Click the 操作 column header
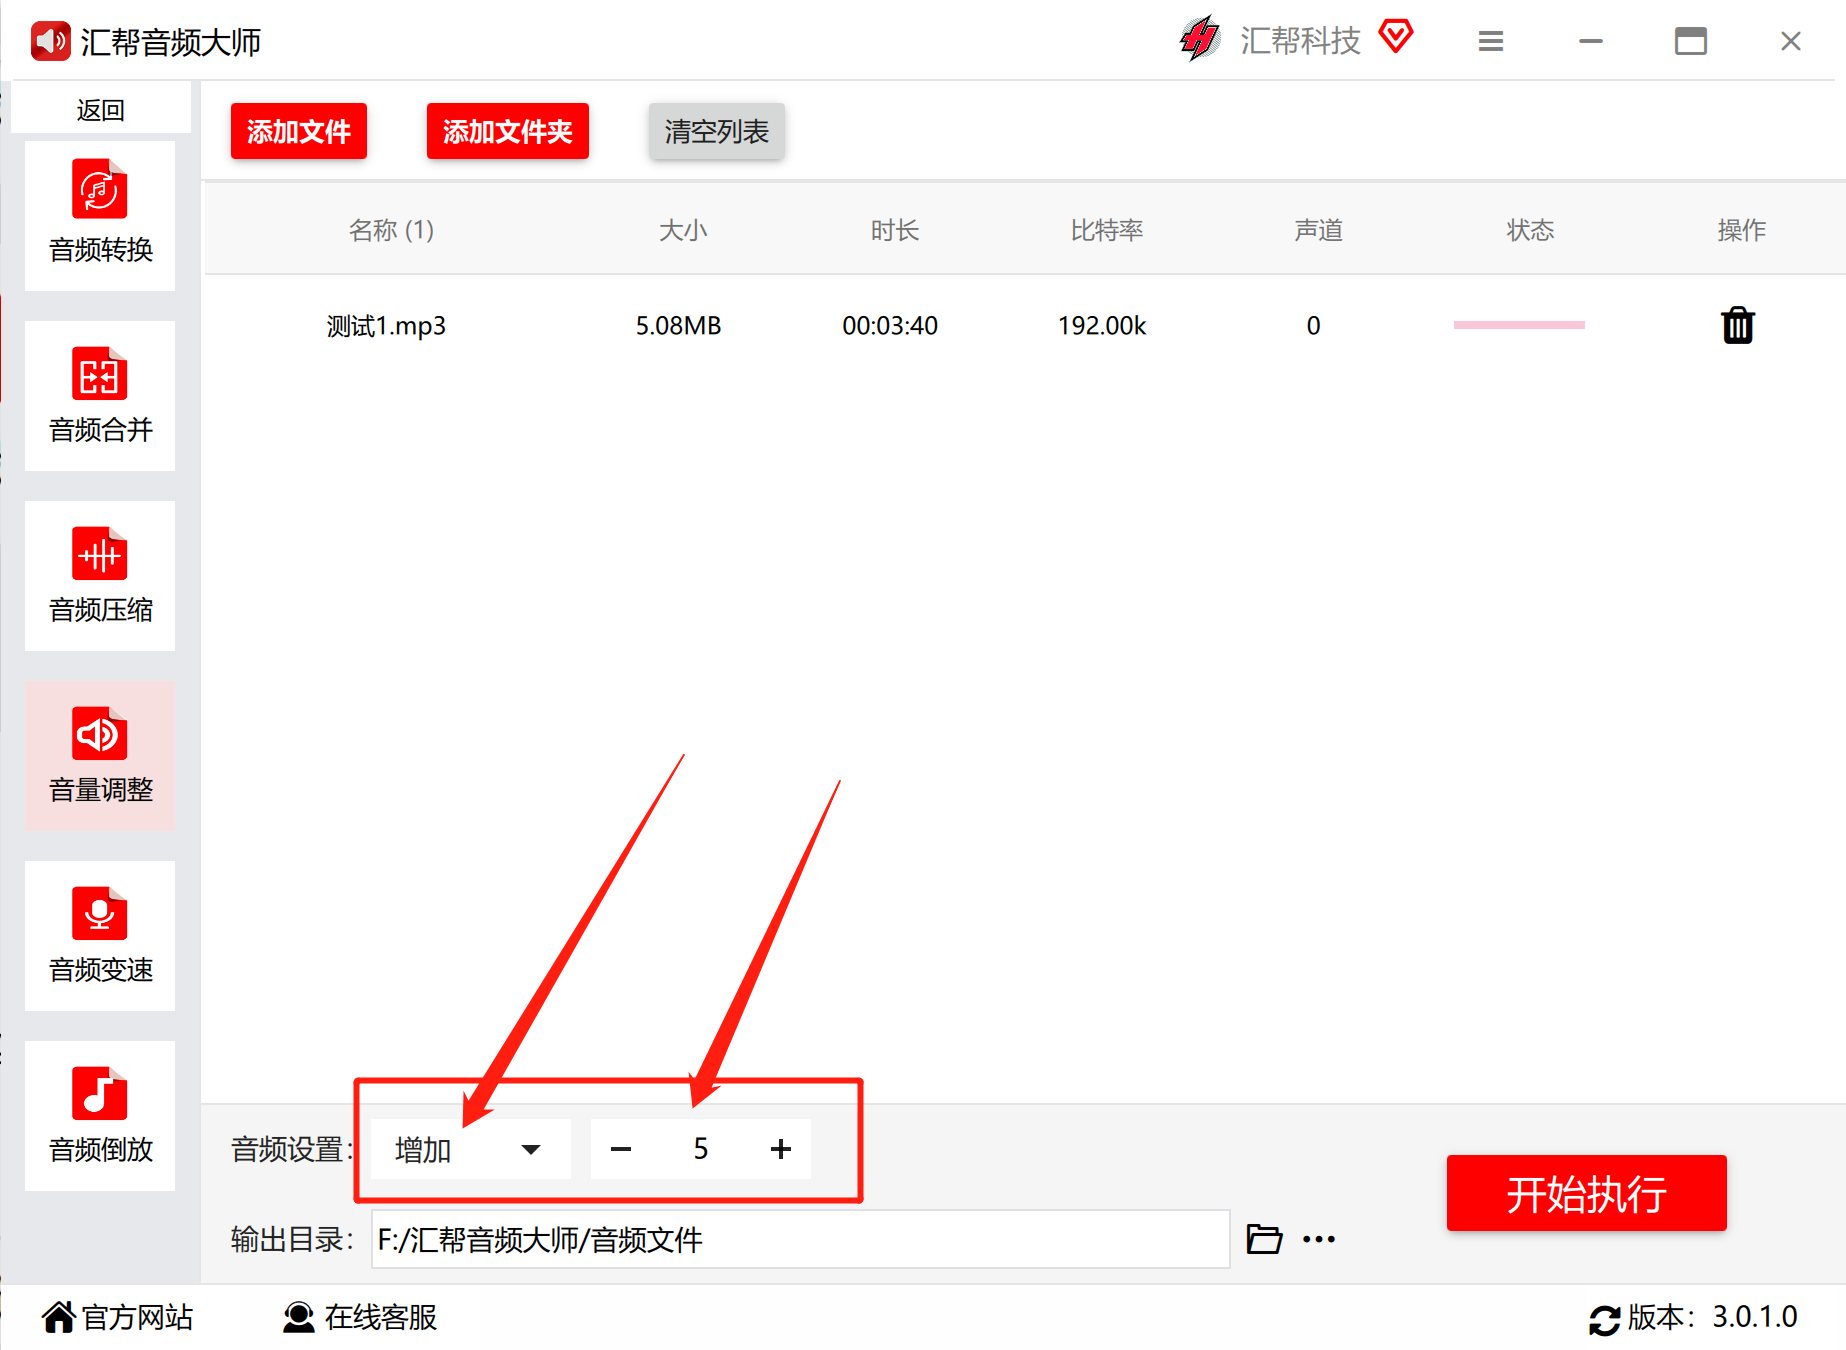 pyautogui.click(x=1742, y=230)
